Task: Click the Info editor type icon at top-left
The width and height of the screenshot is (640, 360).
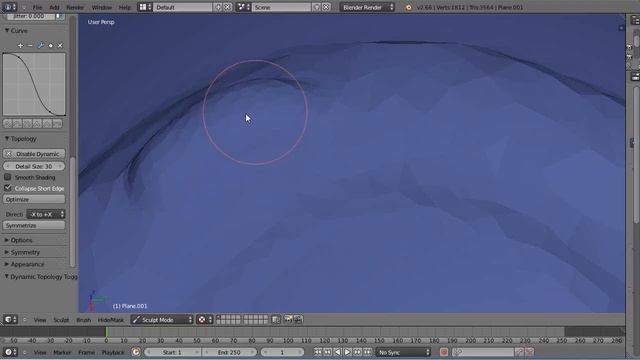Action: [x=9, y=7]
